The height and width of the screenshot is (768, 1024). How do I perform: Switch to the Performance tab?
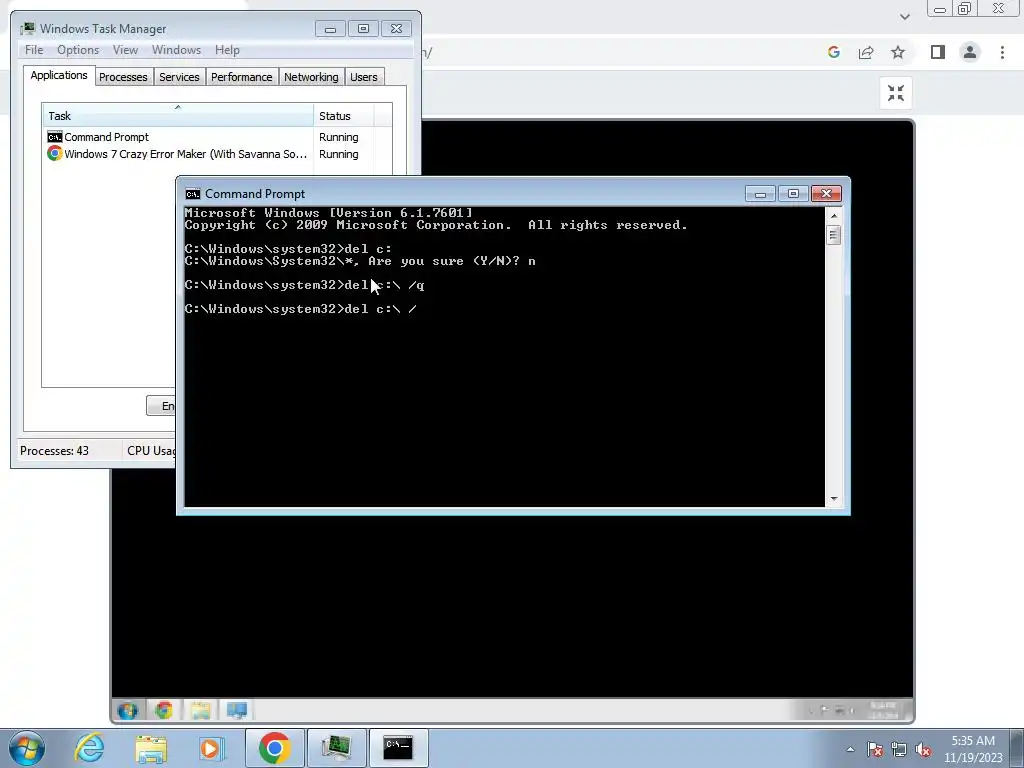241,77
